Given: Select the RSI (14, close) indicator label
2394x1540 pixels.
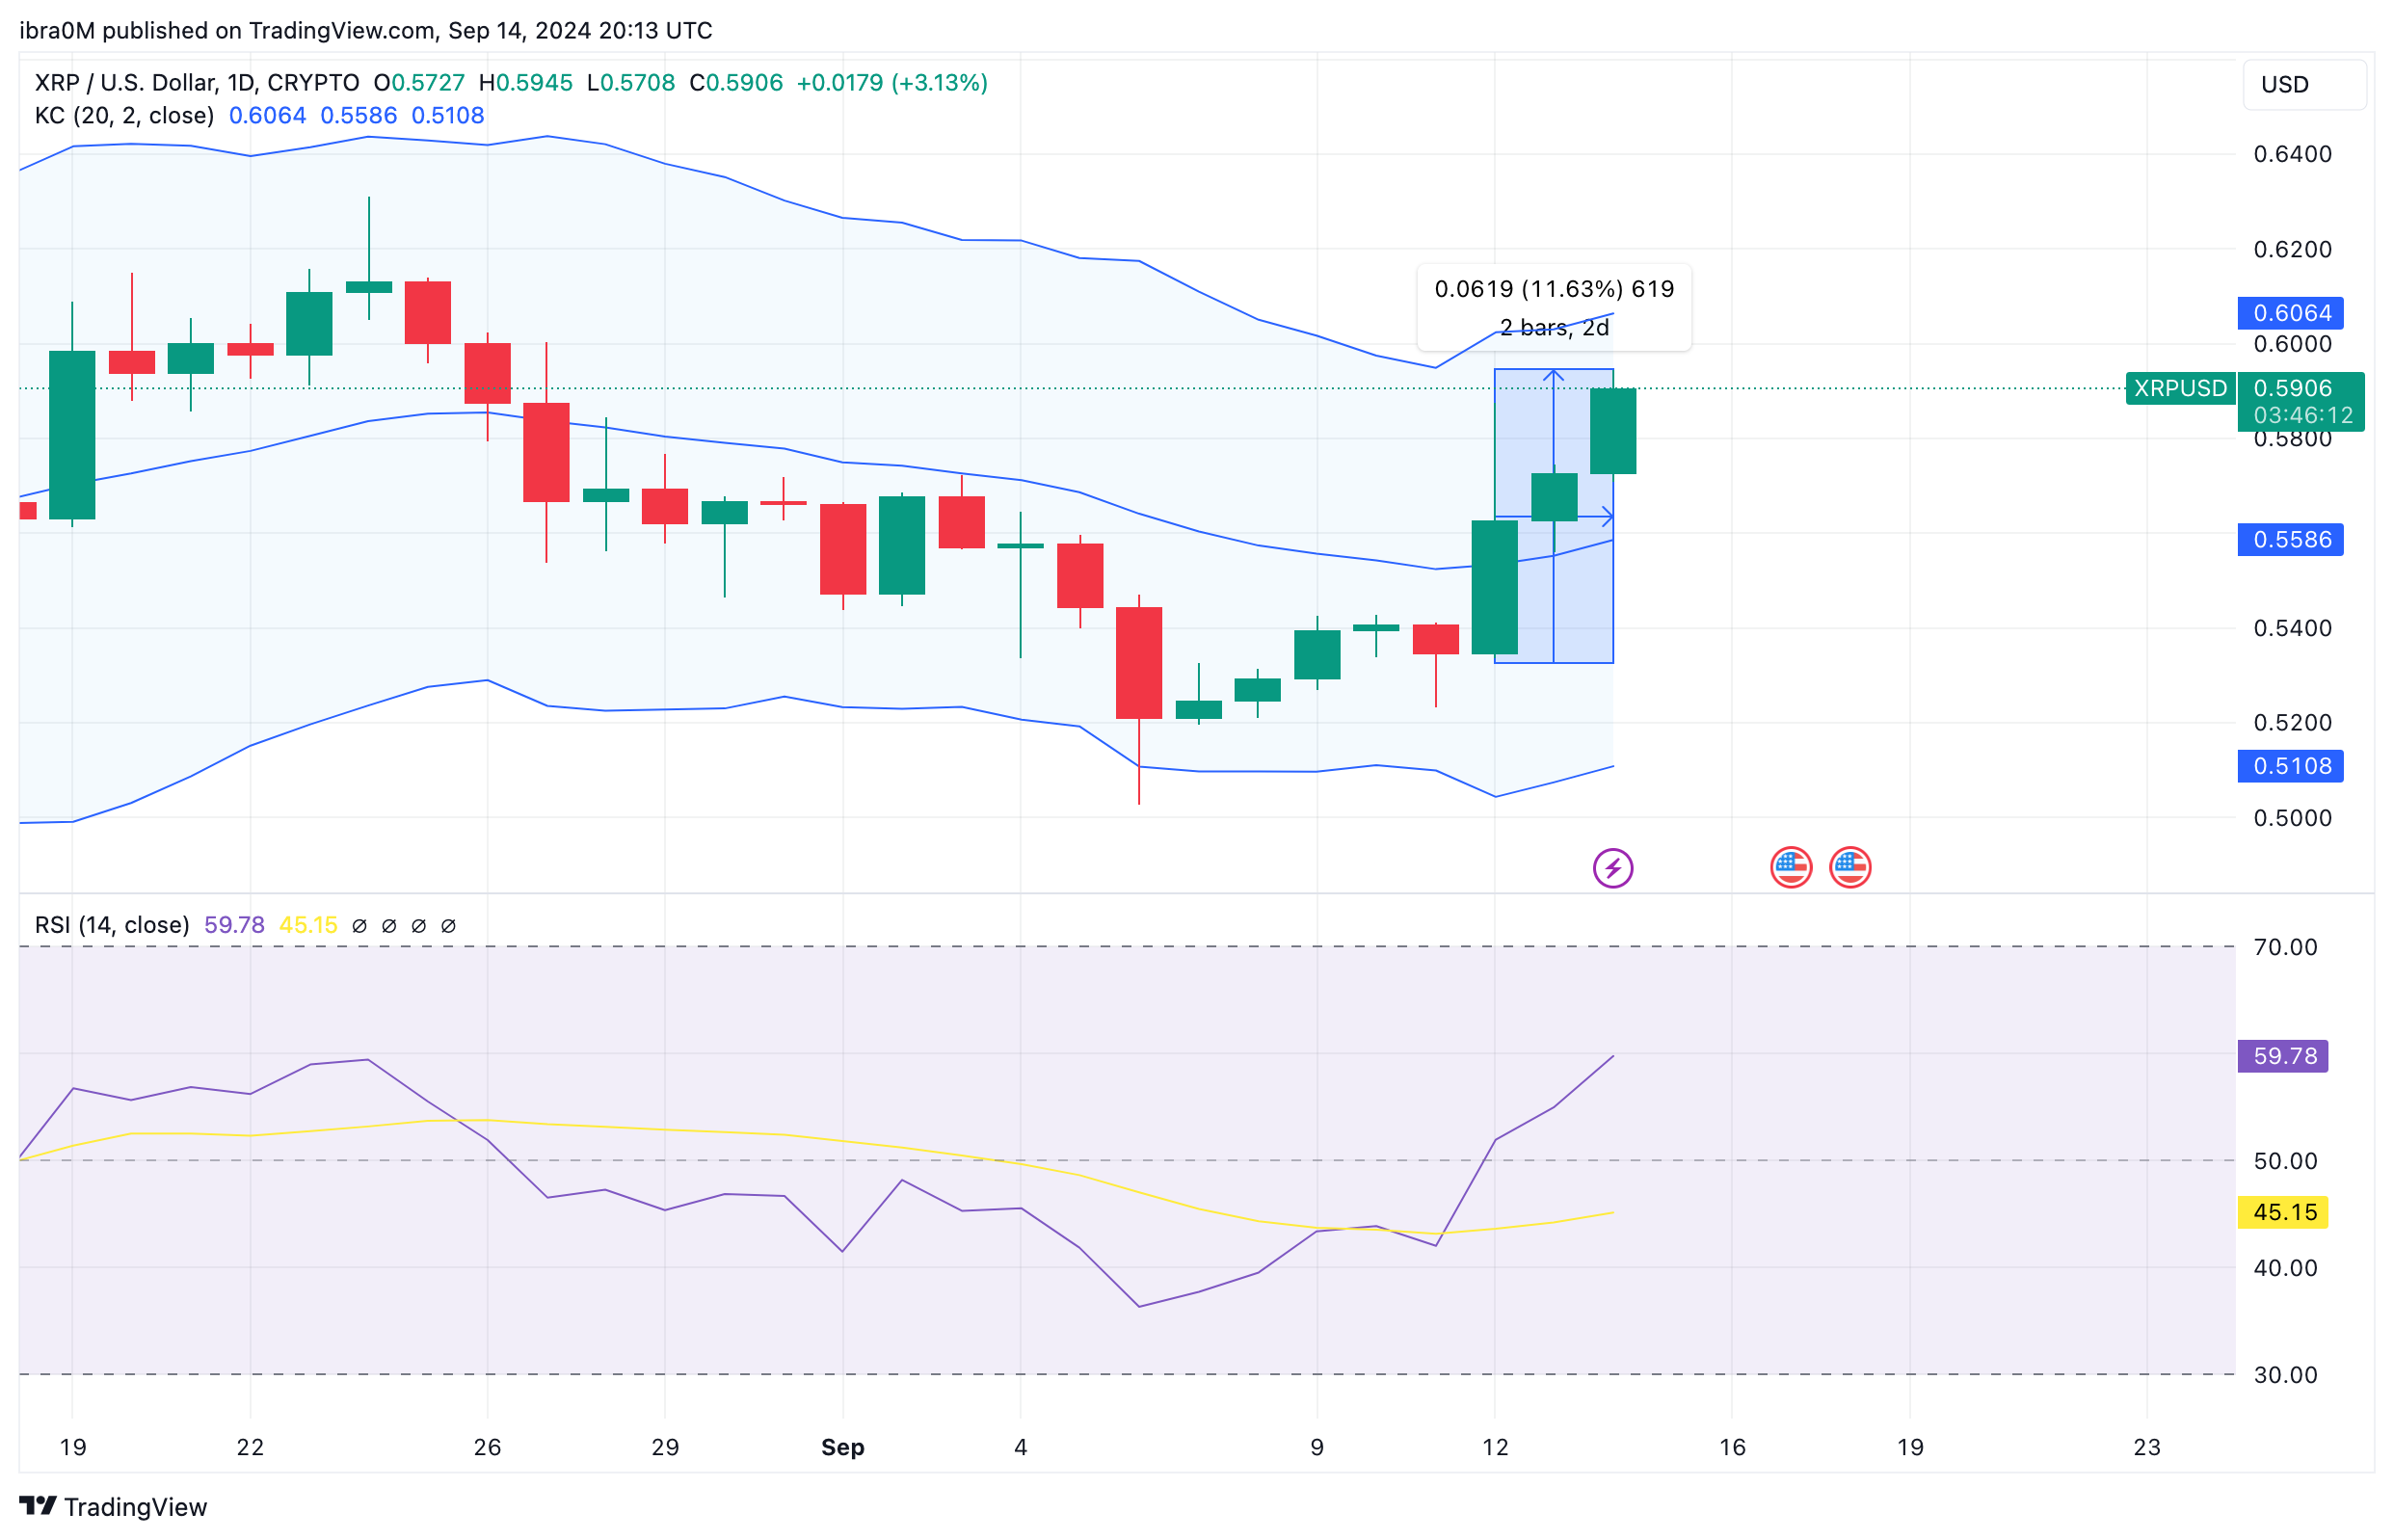Looking at the screenshot, I should (112, 924).
